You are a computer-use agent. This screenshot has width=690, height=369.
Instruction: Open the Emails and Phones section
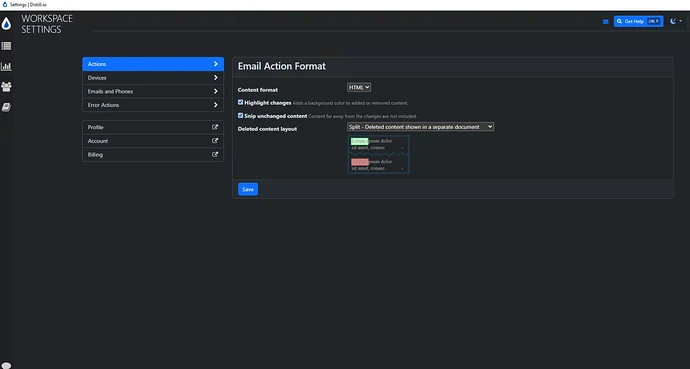153,91
